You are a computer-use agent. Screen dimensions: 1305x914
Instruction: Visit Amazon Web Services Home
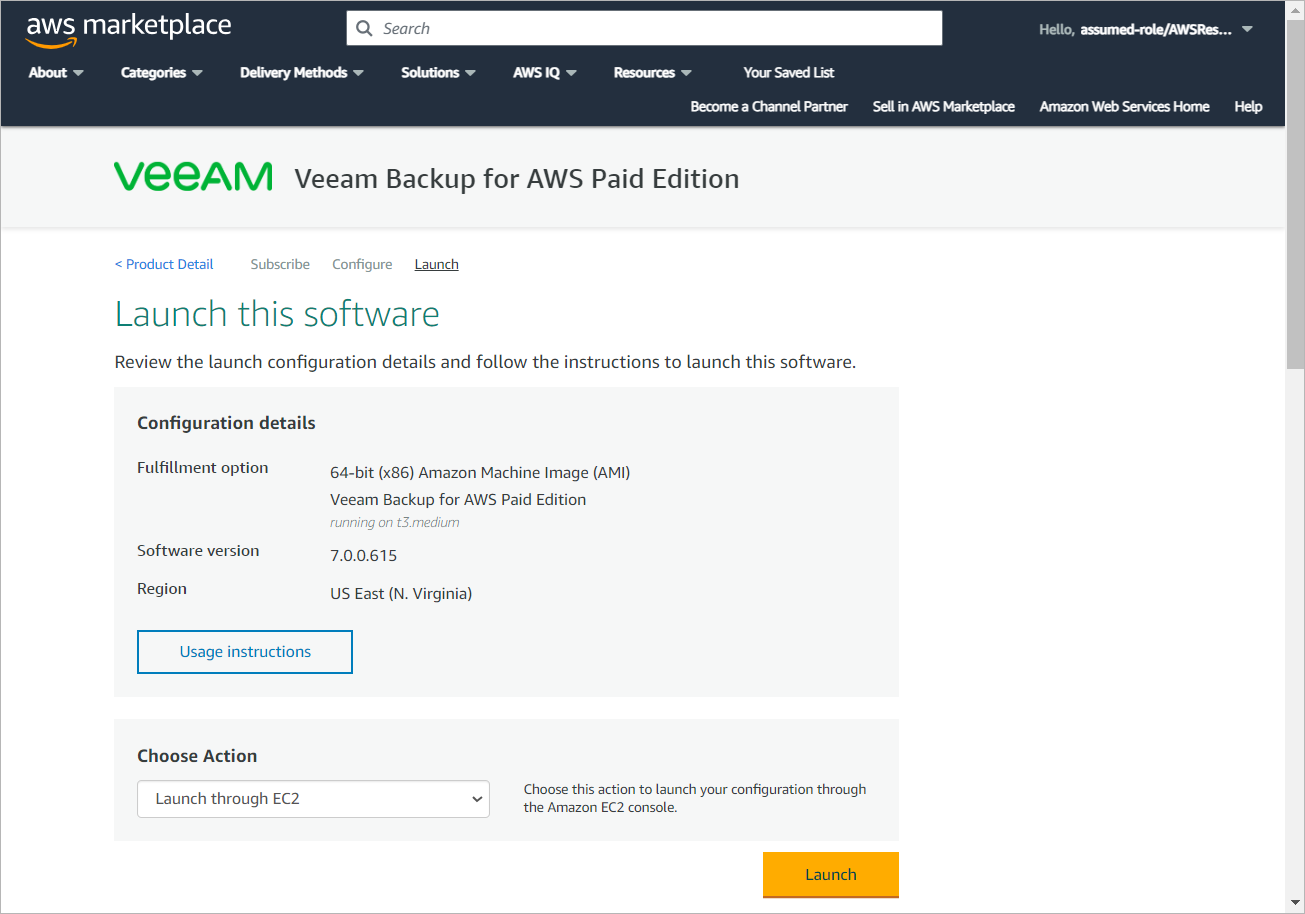click(x=1124, y=107)
